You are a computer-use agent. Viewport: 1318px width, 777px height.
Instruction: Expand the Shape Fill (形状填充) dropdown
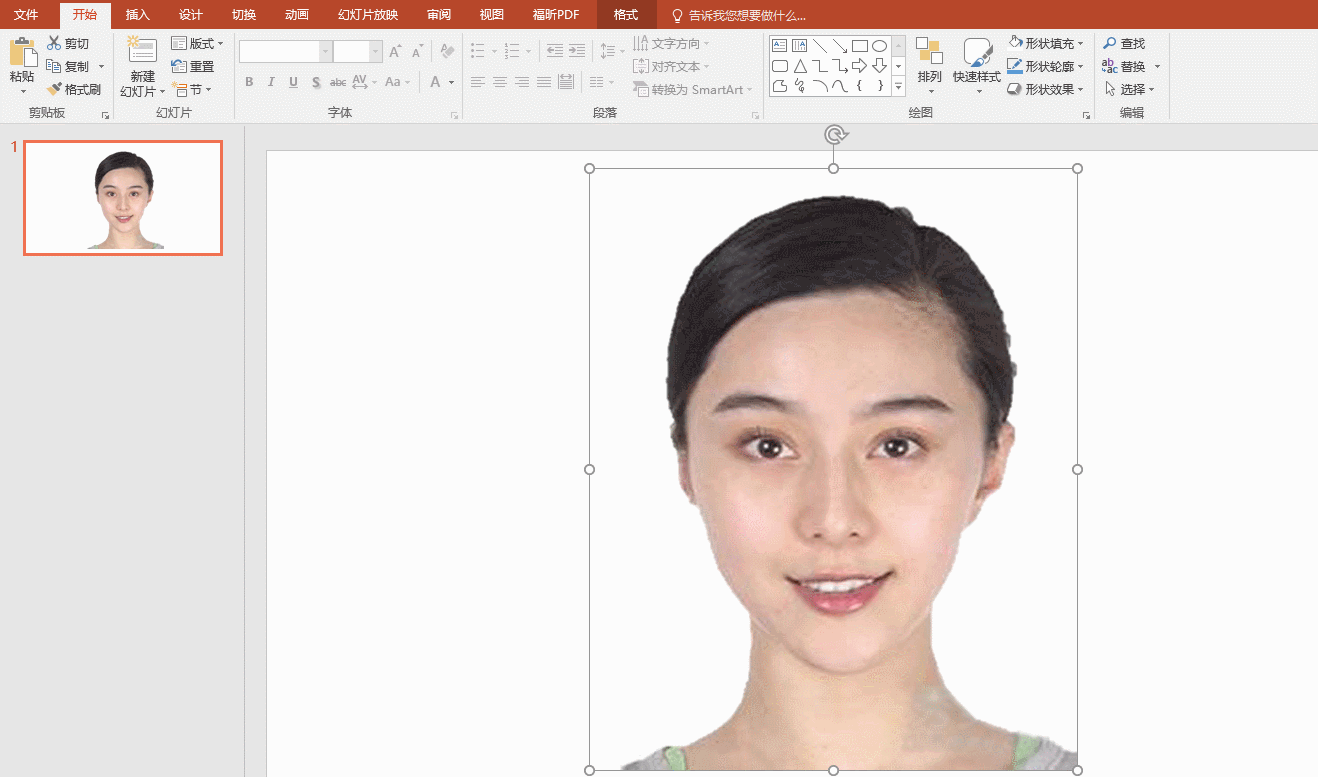[1081, 44]
